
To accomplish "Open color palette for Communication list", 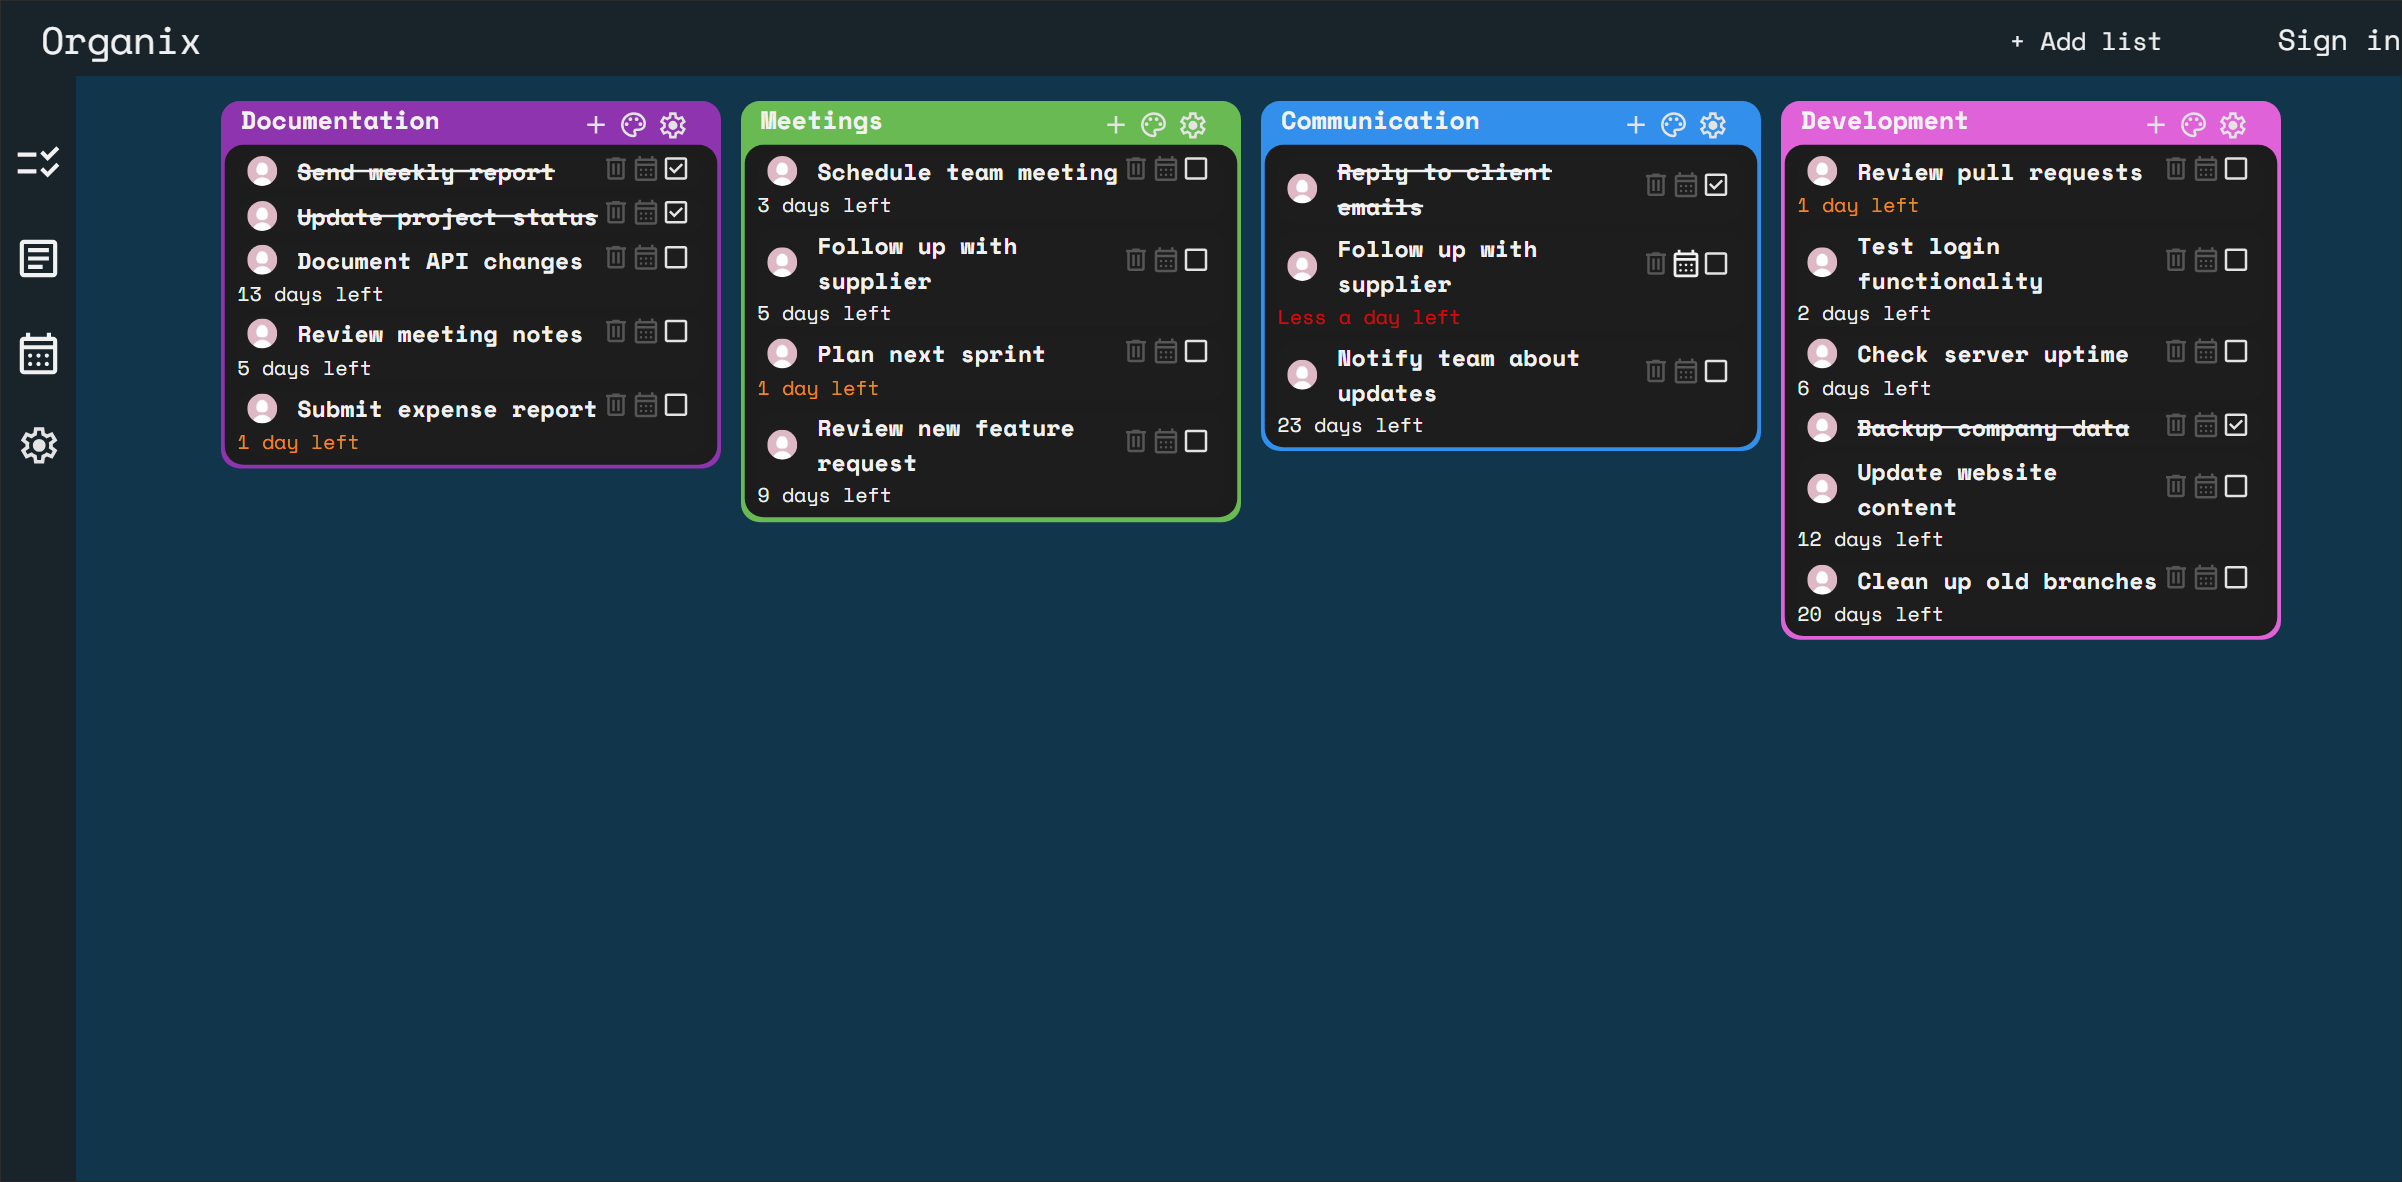I will pyautogui.click(x=1674, y=125).
